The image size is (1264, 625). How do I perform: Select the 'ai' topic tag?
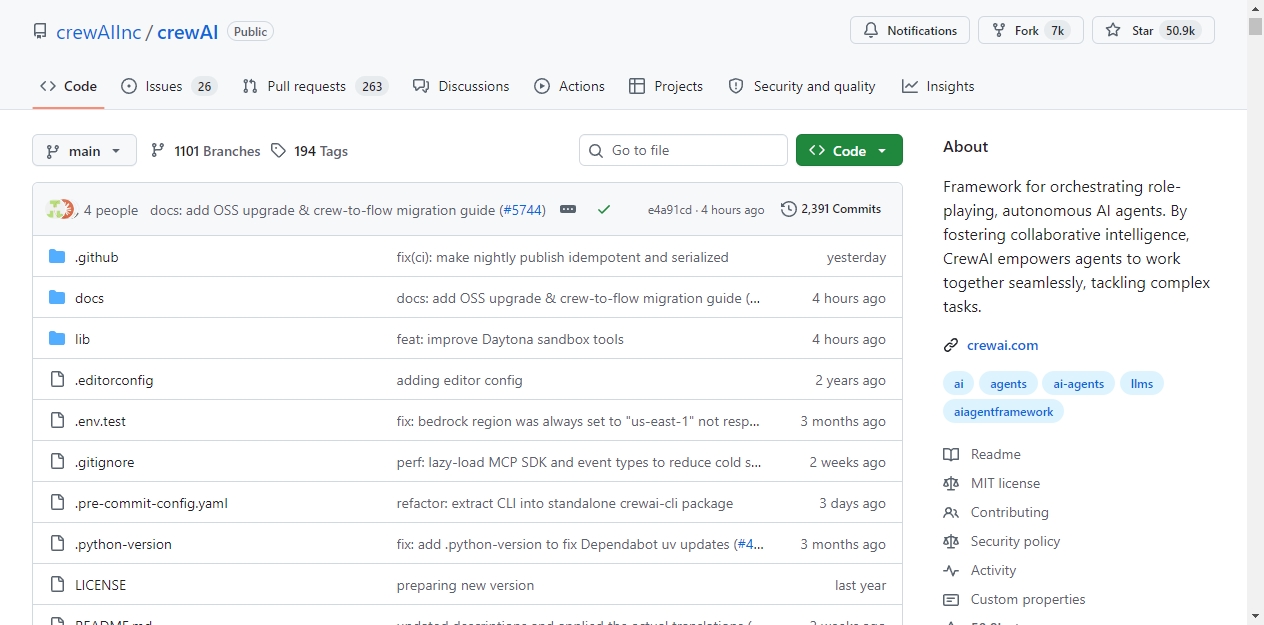[959, 384]
